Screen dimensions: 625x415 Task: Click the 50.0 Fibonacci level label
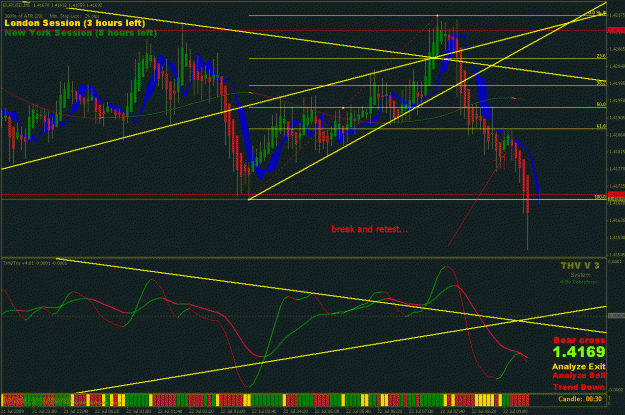pos(601,104)
